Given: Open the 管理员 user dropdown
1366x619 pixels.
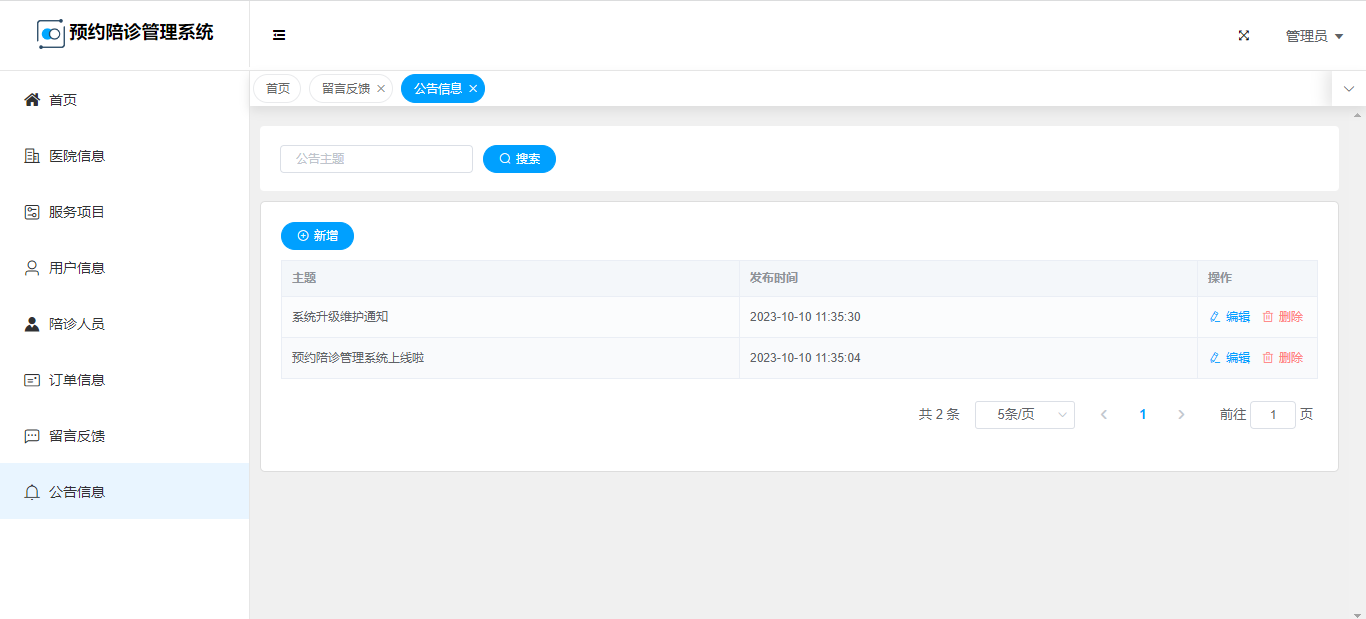Looking at the screenshot, I should click(1313, 36).
